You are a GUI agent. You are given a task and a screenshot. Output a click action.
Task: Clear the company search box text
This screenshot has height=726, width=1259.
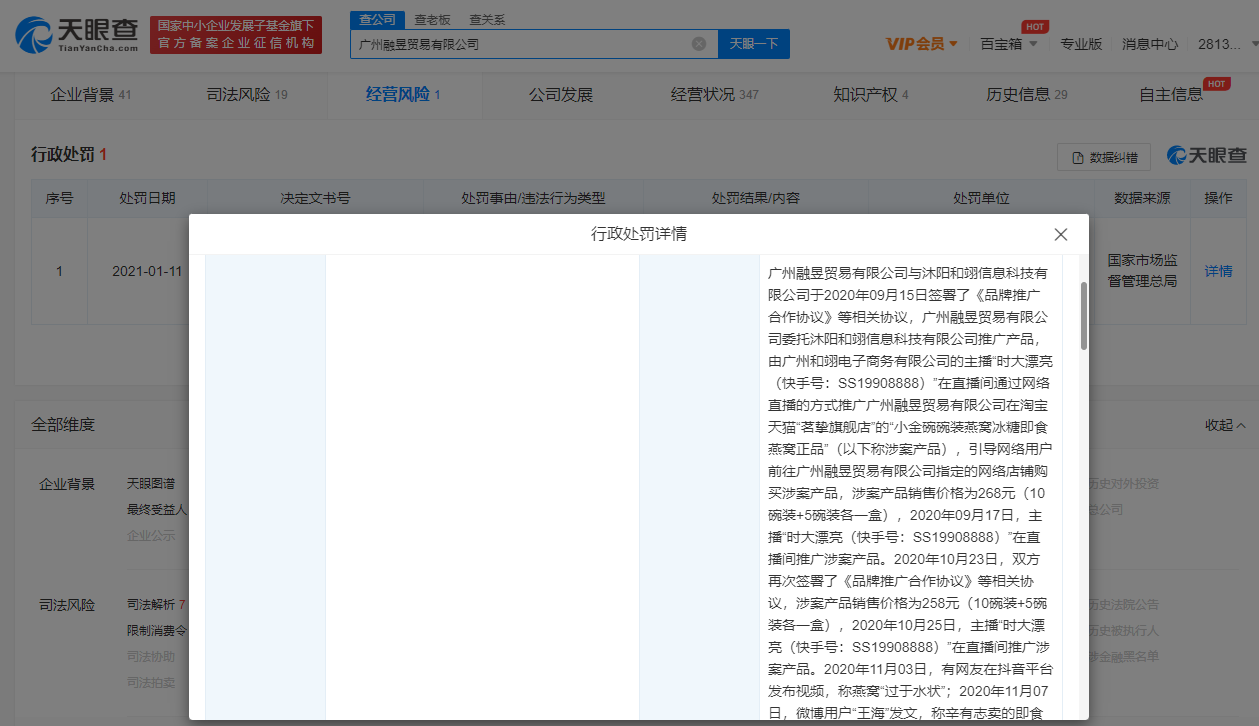tap(699, 44)
